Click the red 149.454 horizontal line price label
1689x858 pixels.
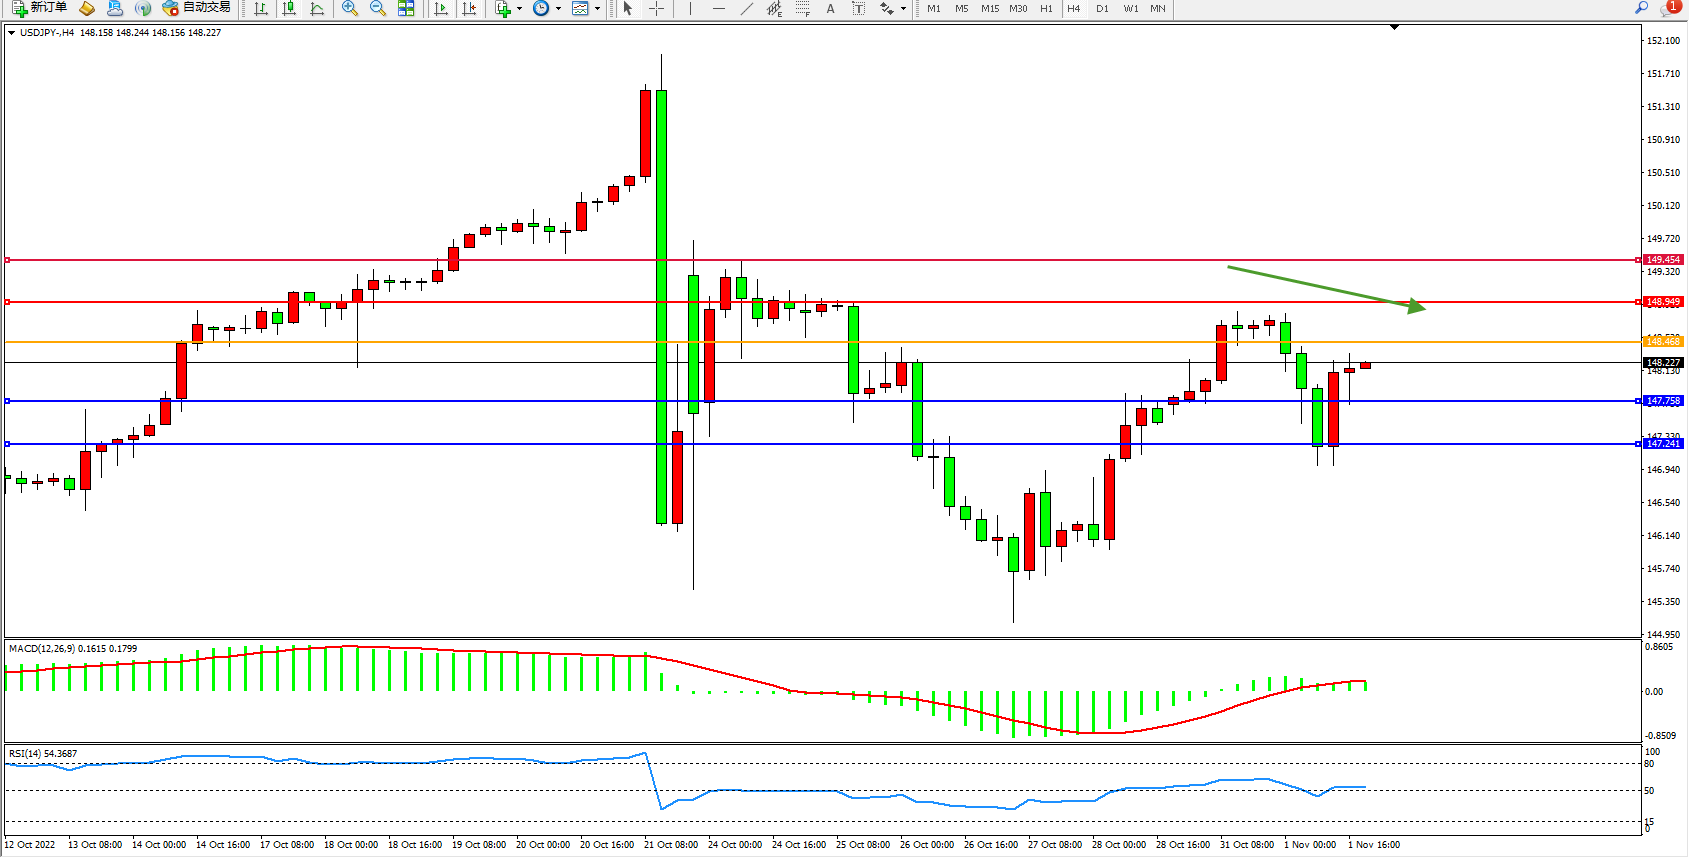[x=1663, y=260]
